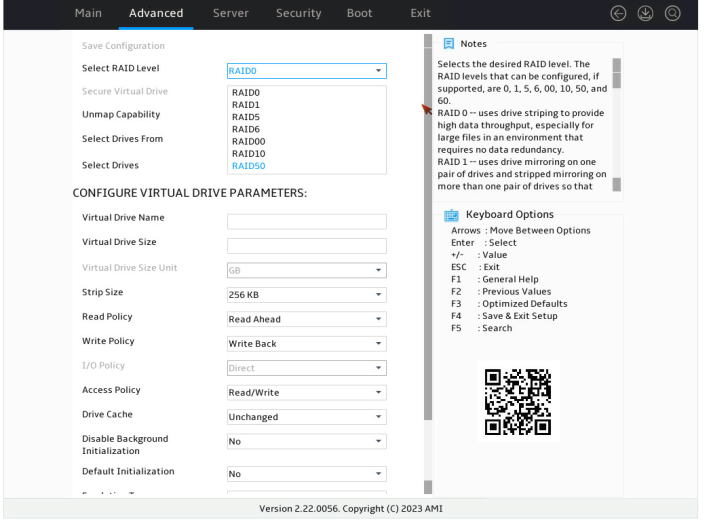The width and height of the screenshot is (711, 530).
Task: Click Save Configuration link
Action: click(x=125, y=46)
